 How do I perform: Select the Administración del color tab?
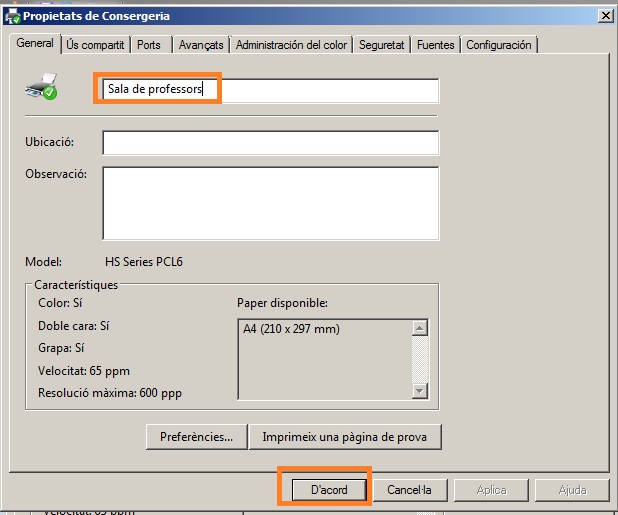(x=291, y=45)
